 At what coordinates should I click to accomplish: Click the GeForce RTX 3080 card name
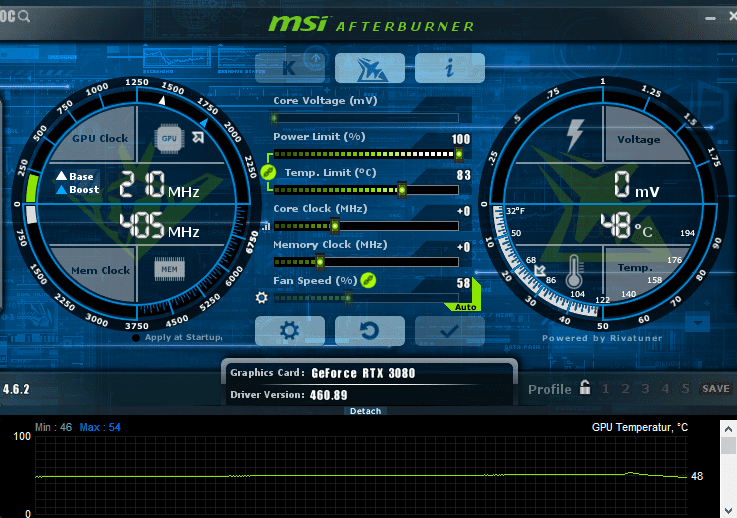pyautogui.click(x=363, y=373)
